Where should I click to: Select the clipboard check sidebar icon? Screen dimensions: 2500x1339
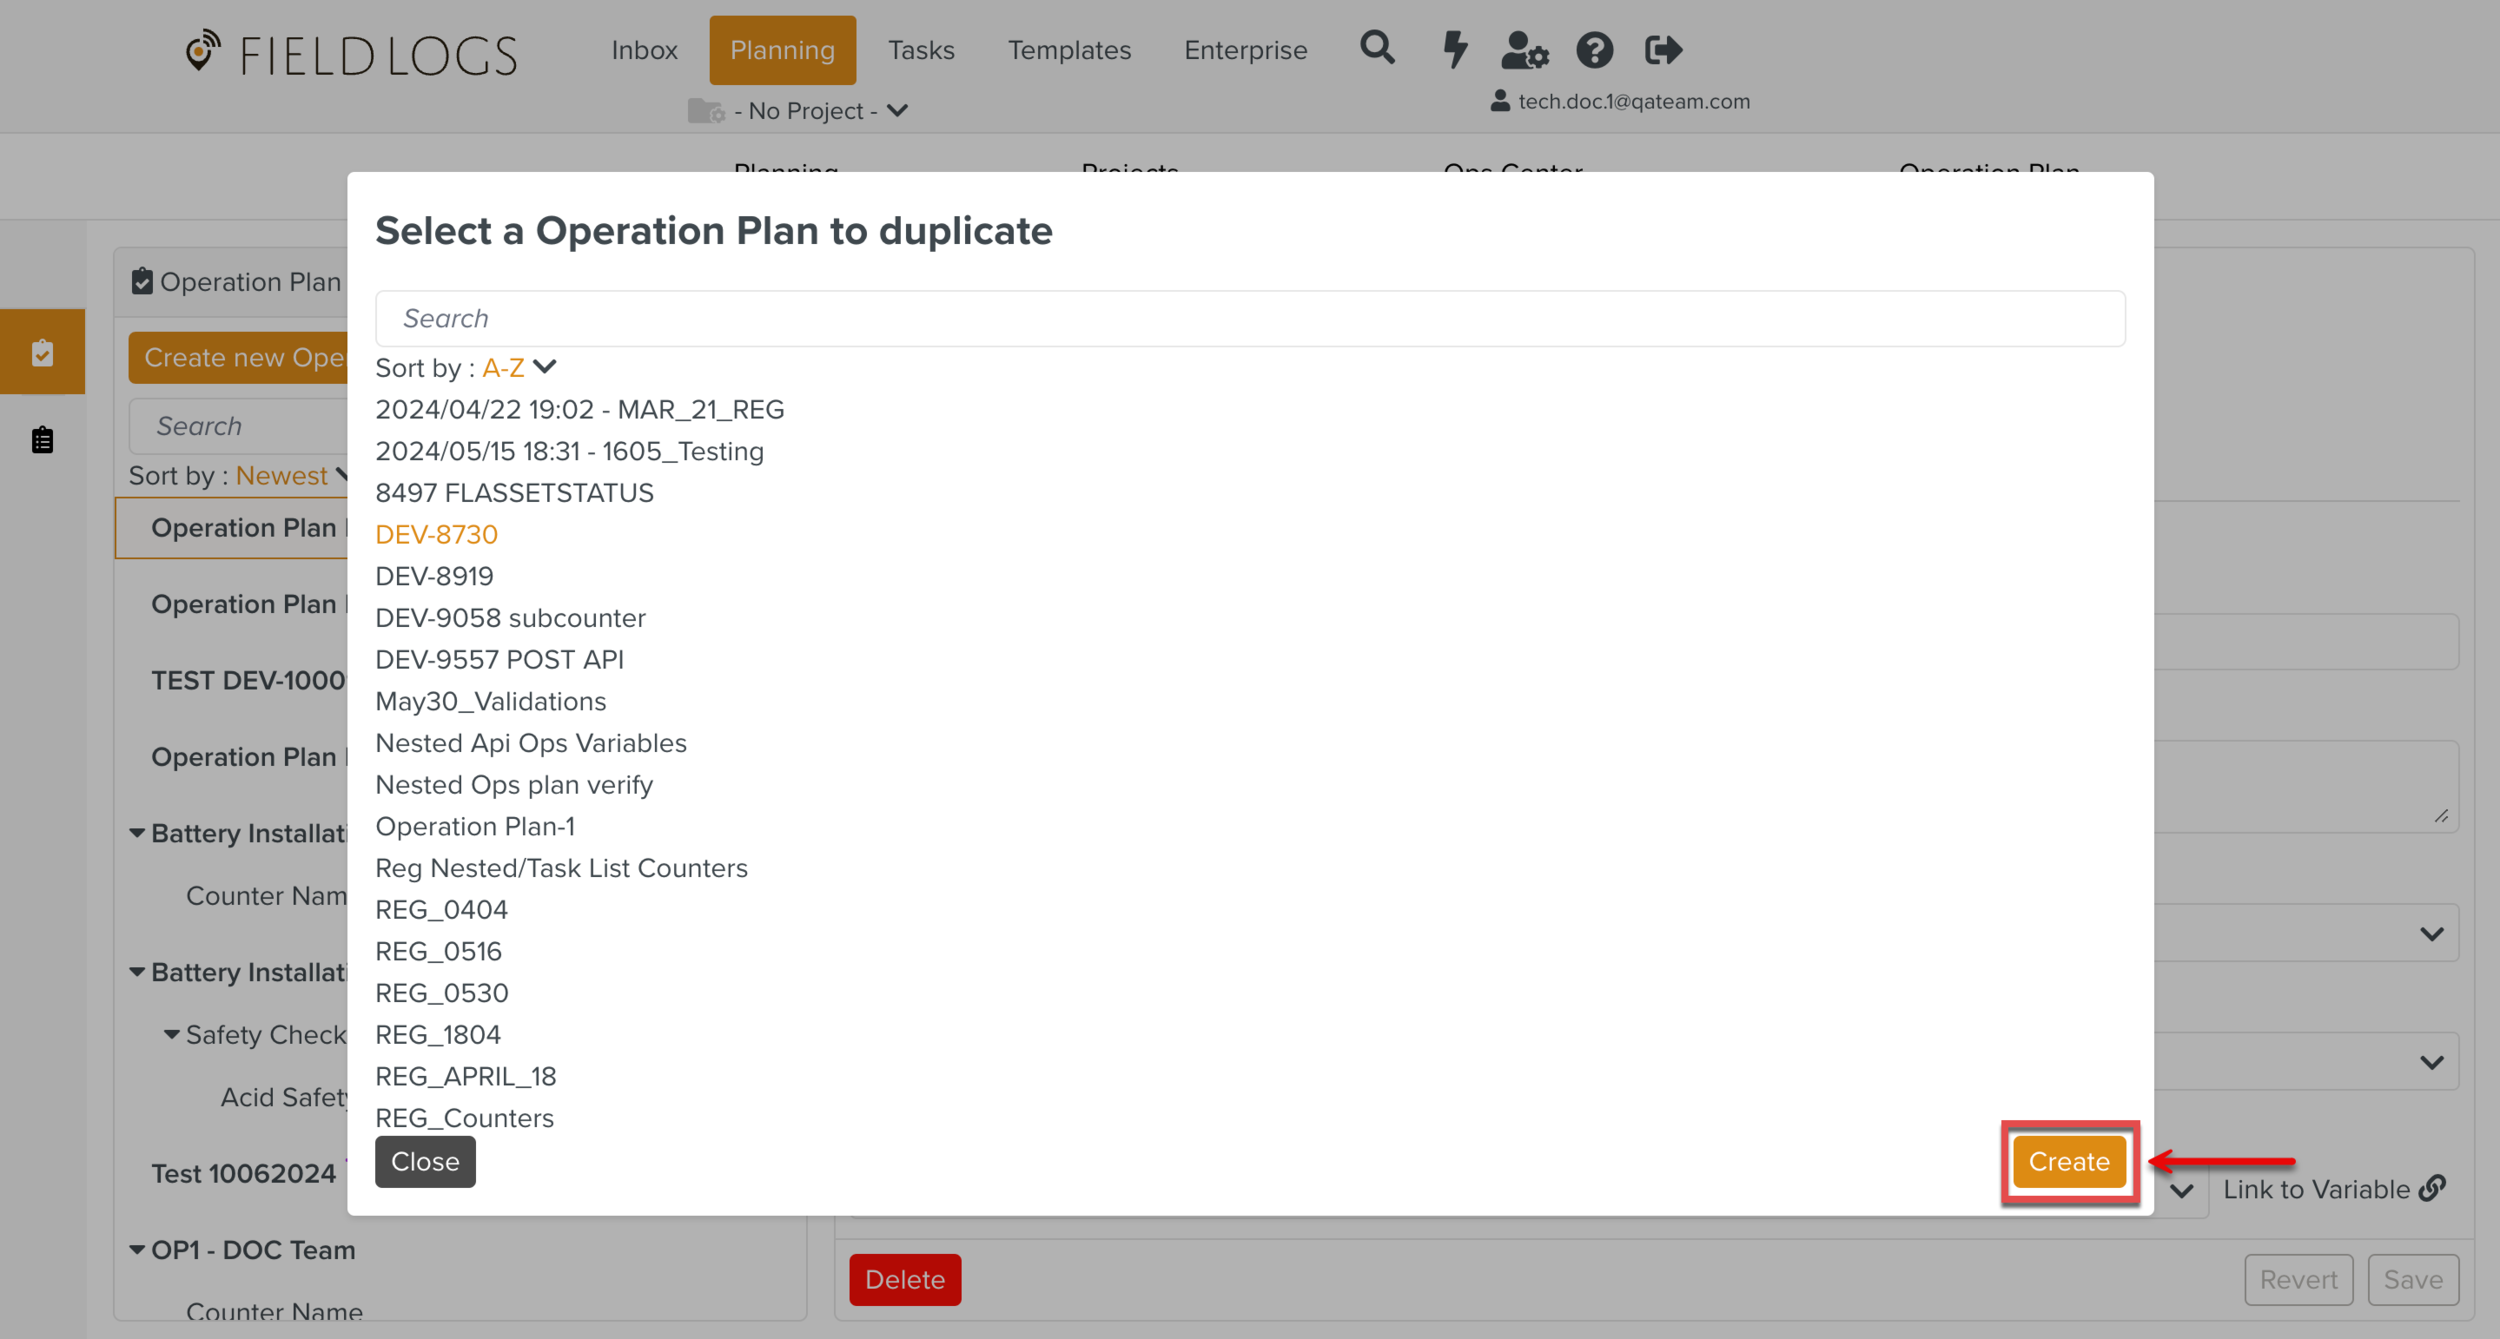(42, 352)
